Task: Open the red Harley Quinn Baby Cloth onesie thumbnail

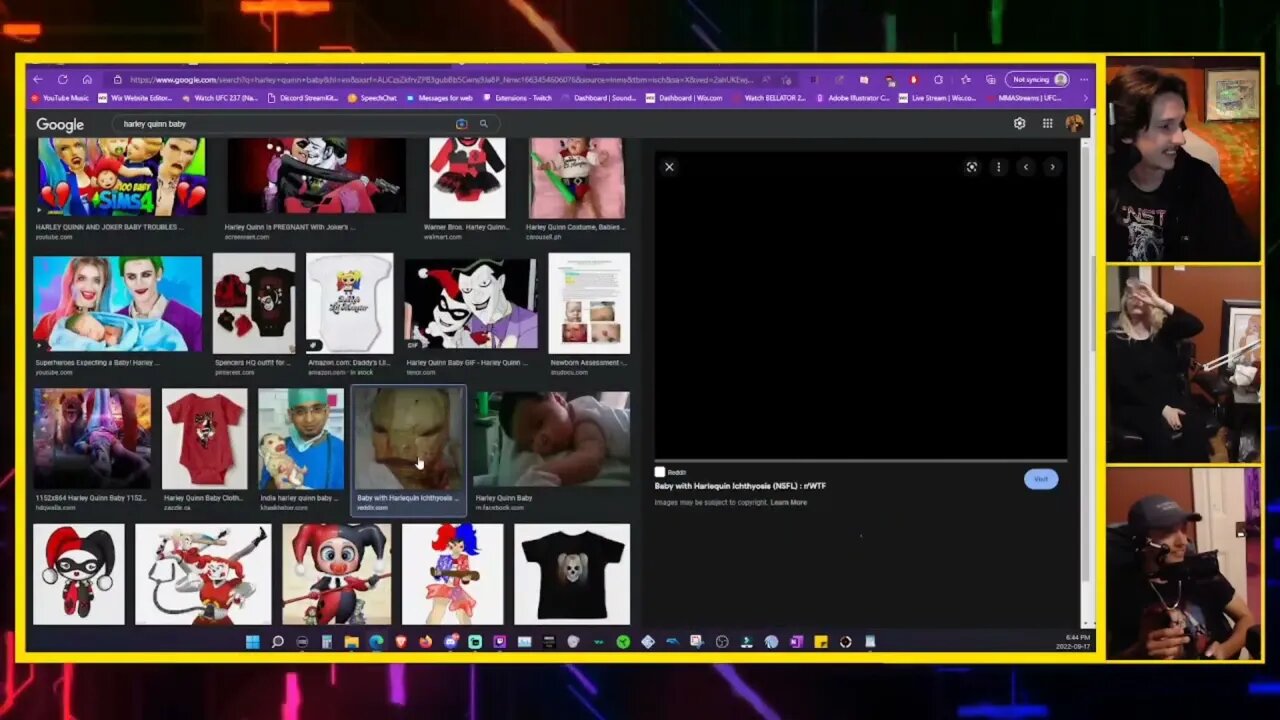Action: pos(204,438)
